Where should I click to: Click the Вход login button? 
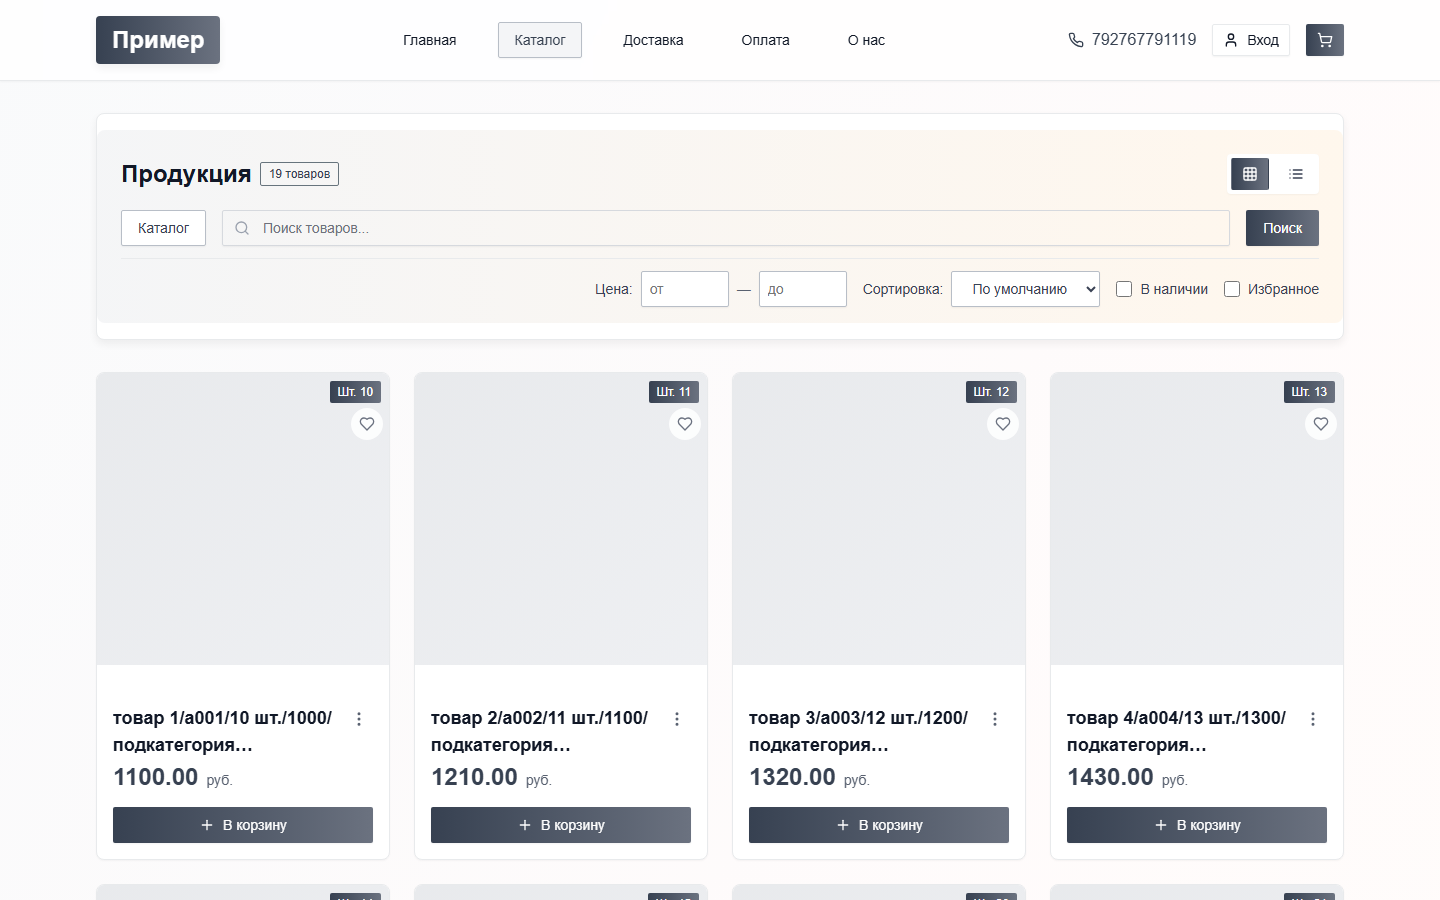pyautogui.click(x=1251, y=40)
